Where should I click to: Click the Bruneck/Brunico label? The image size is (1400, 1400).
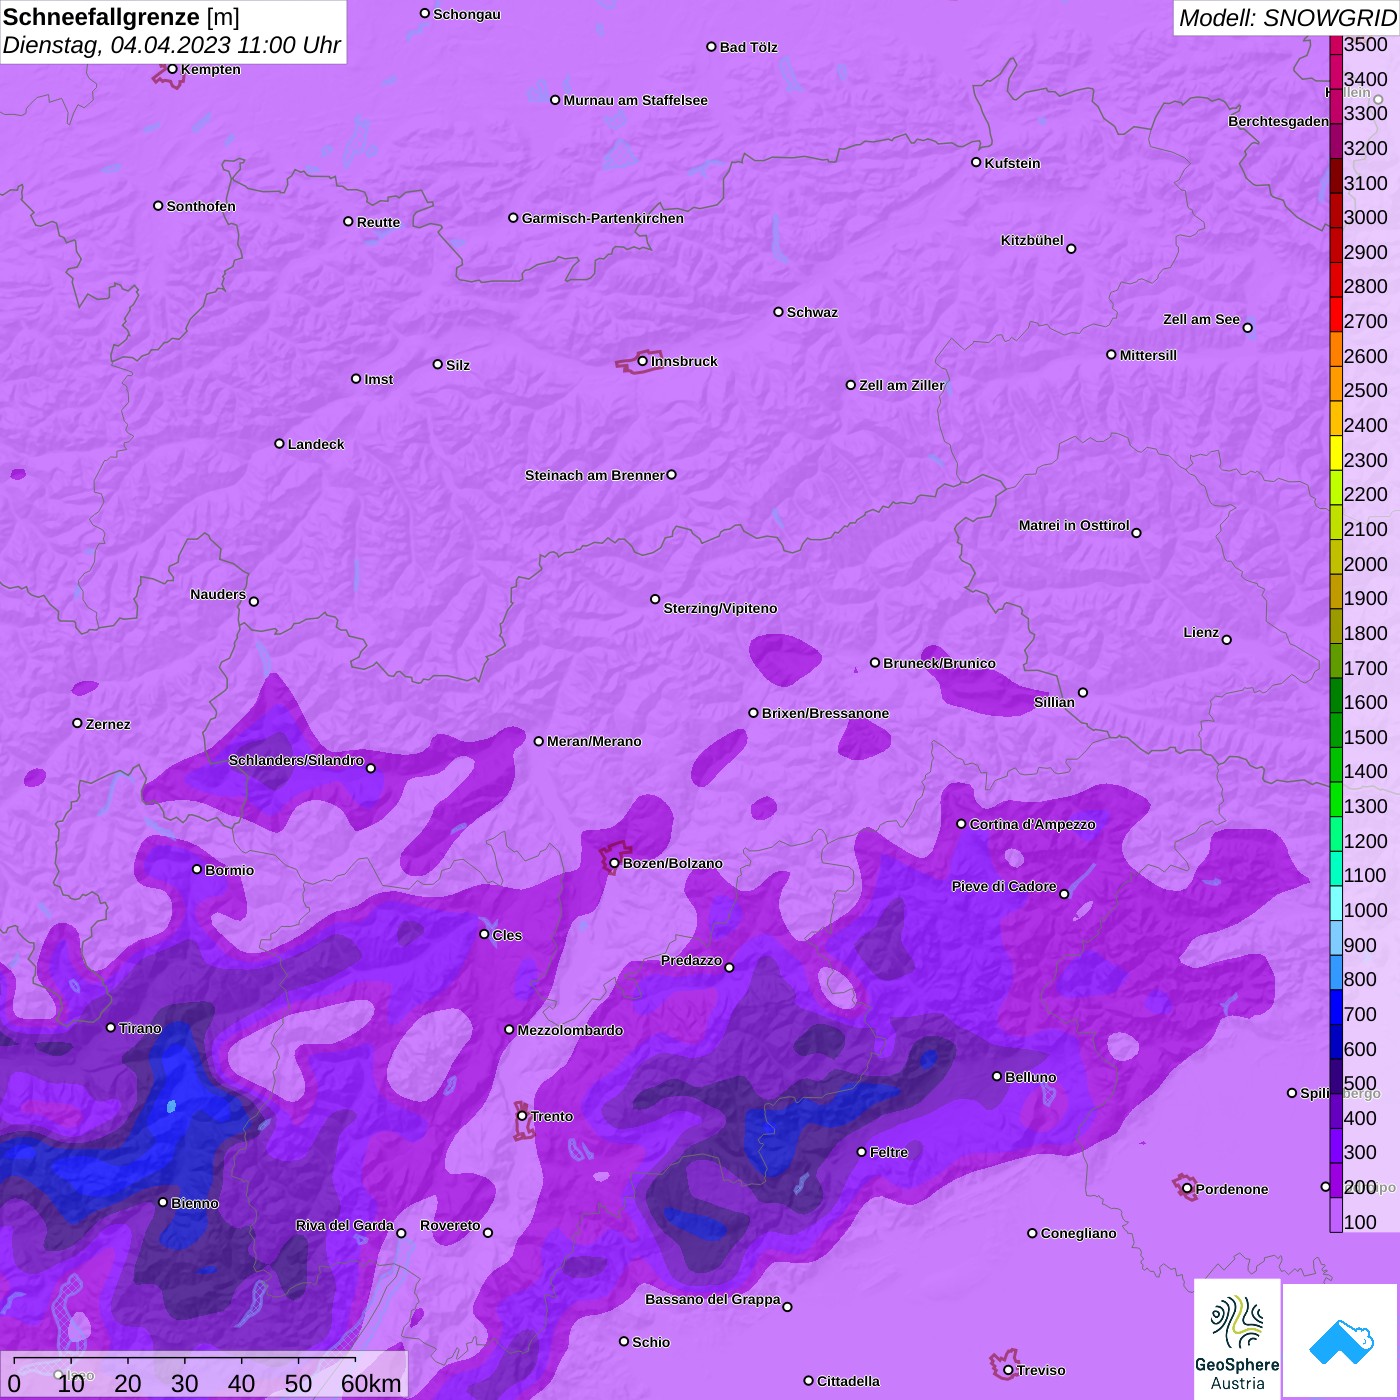pyautogui.click(x=939, y=663)
